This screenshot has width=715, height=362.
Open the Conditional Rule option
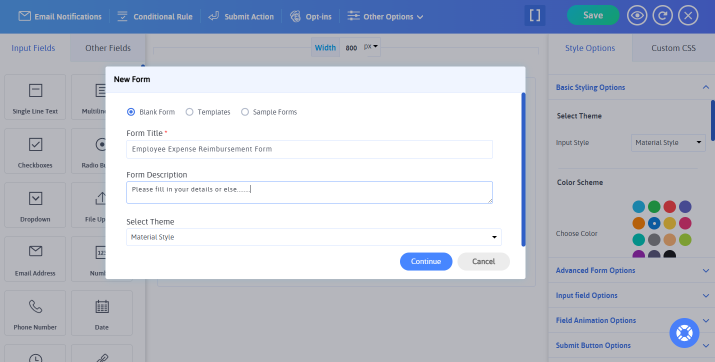point(155,16)
